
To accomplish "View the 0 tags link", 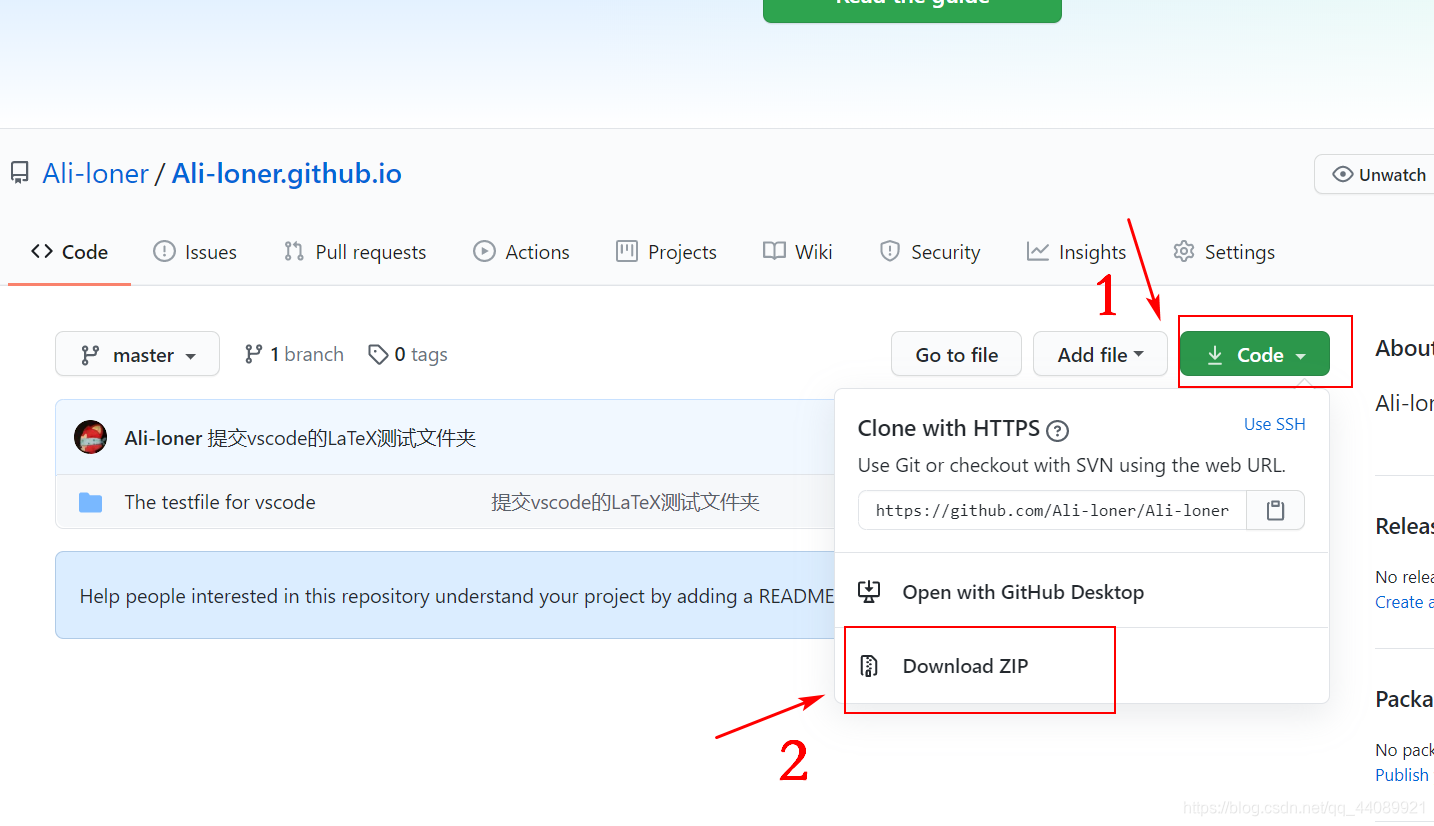I will [x=408, y=354].
